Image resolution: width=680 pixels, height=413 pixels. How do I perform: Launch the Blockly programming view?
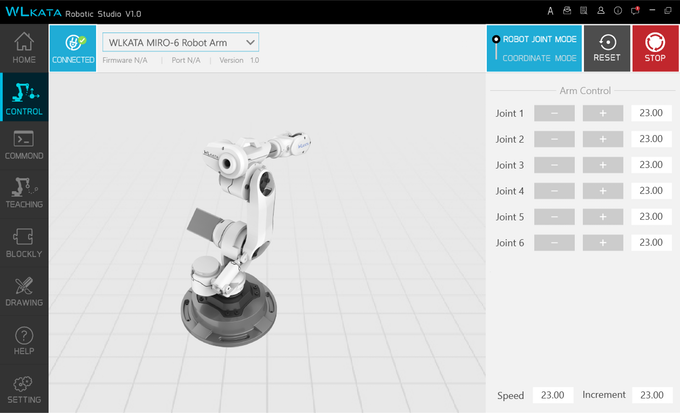[x=24, y=242]
